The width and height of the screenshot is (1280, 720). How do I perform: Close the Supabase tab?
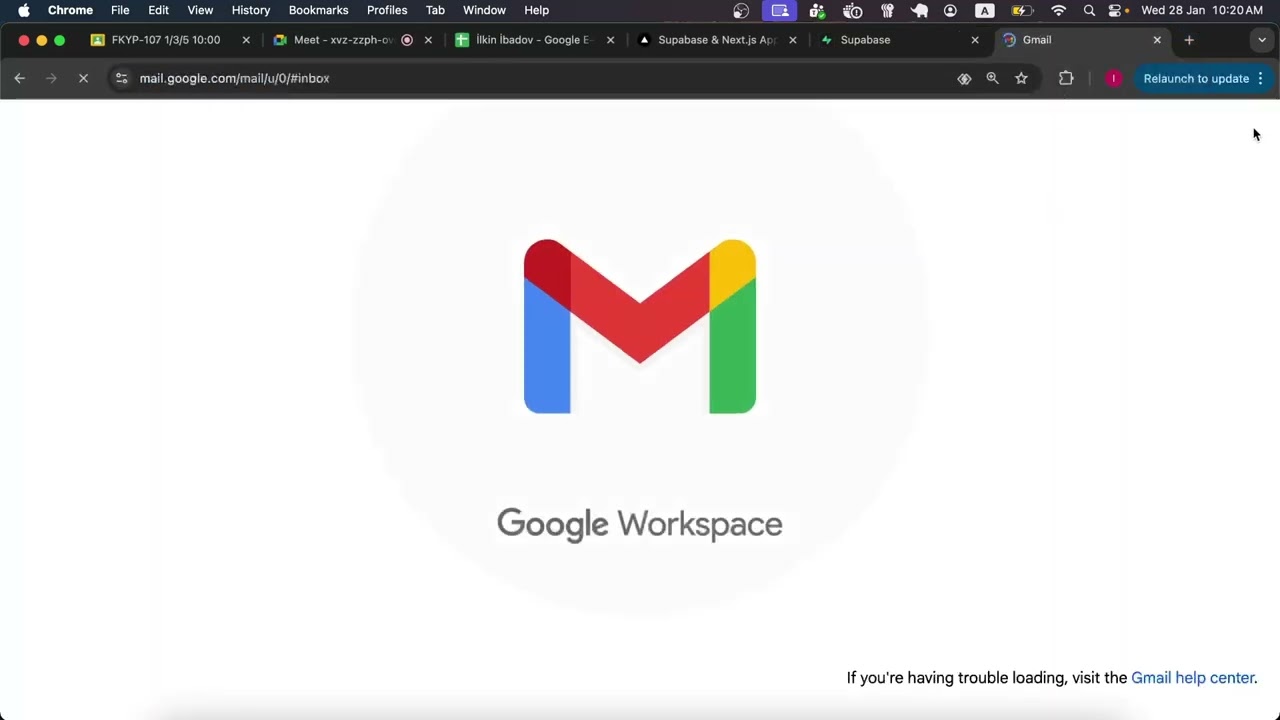[x=975, y=40]
